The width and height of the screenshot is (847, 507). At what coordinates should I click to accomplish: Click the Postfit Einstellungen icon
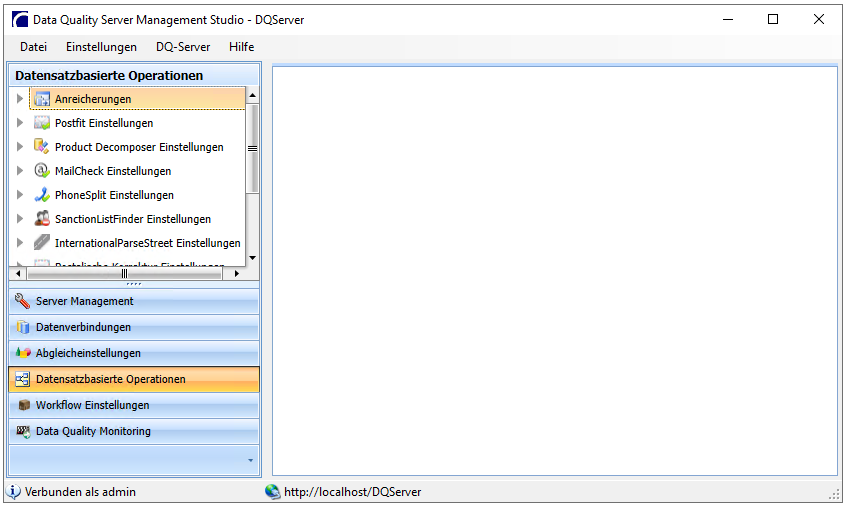coord(42,123)
